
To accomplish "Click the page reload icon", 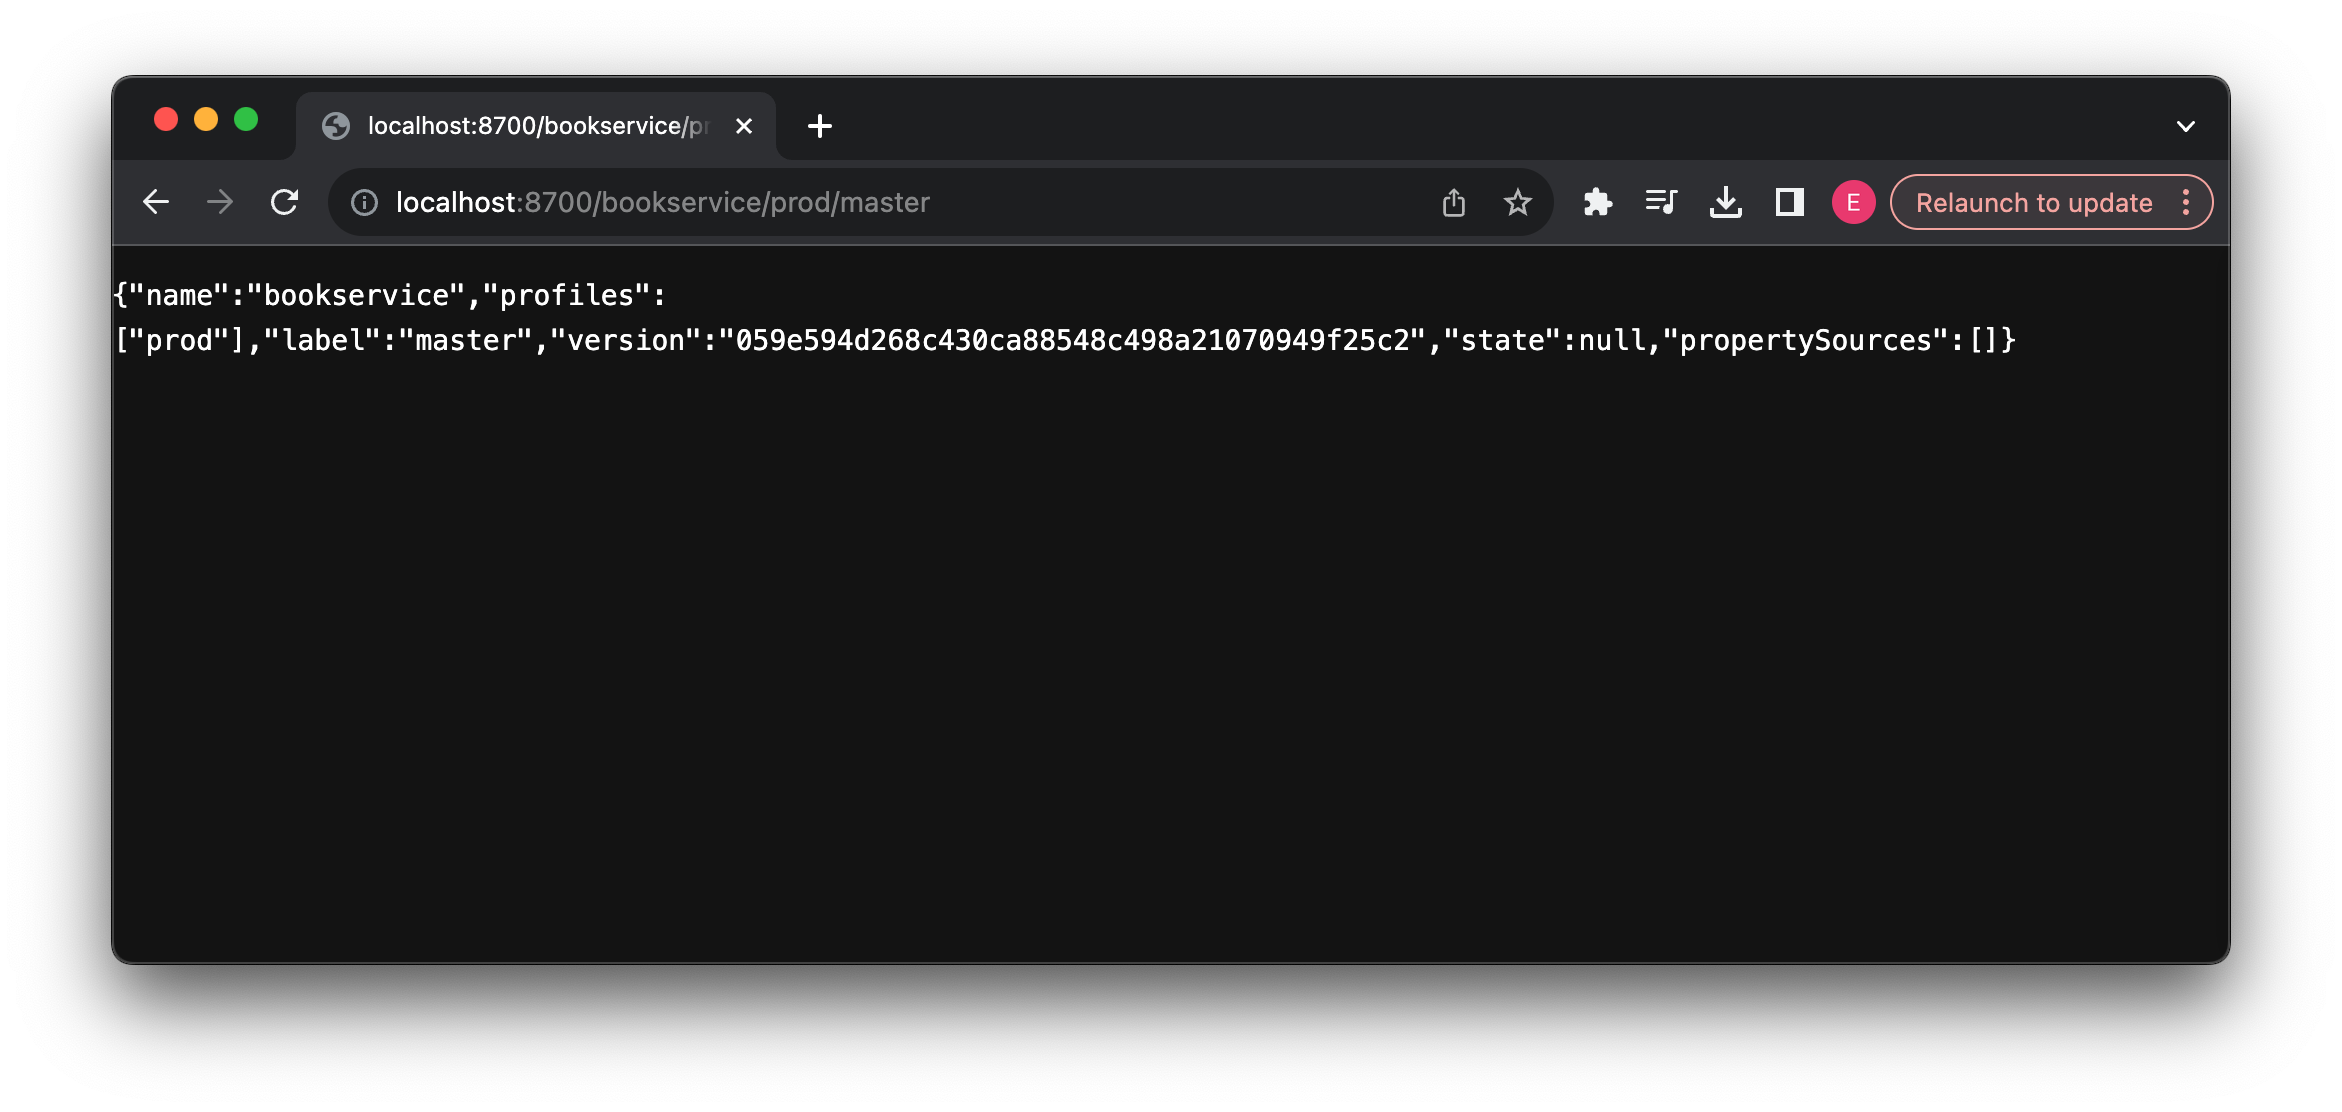I will tap(284, 201).
